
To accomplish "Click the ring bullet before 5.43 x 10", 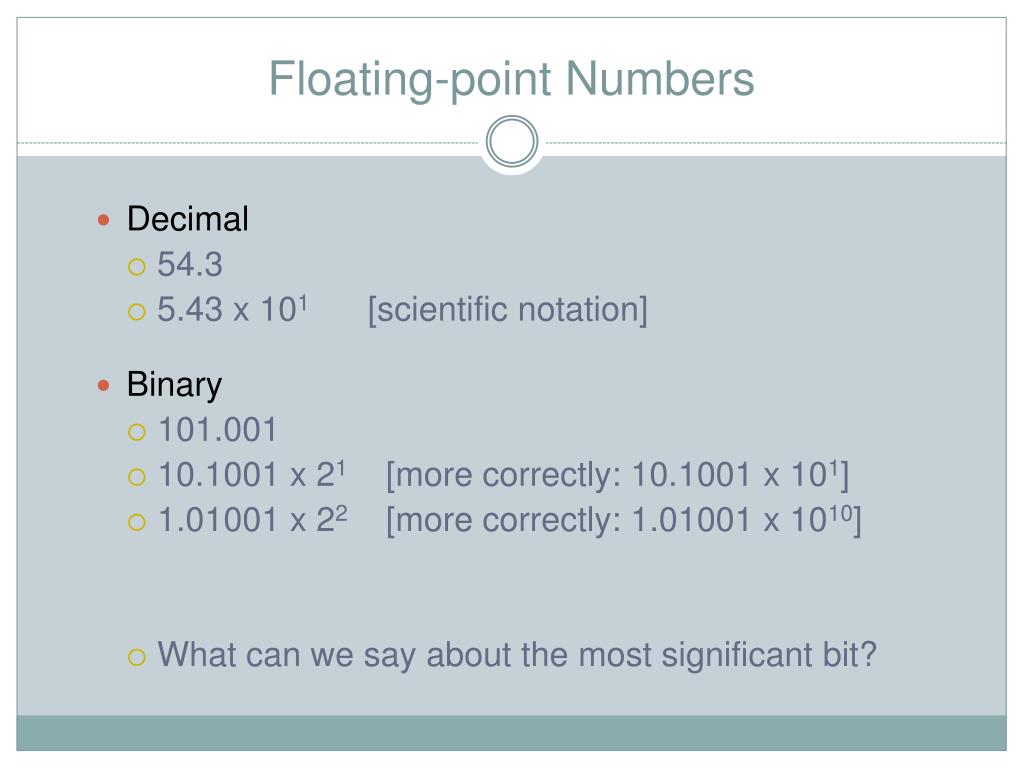I will [136, 312].
